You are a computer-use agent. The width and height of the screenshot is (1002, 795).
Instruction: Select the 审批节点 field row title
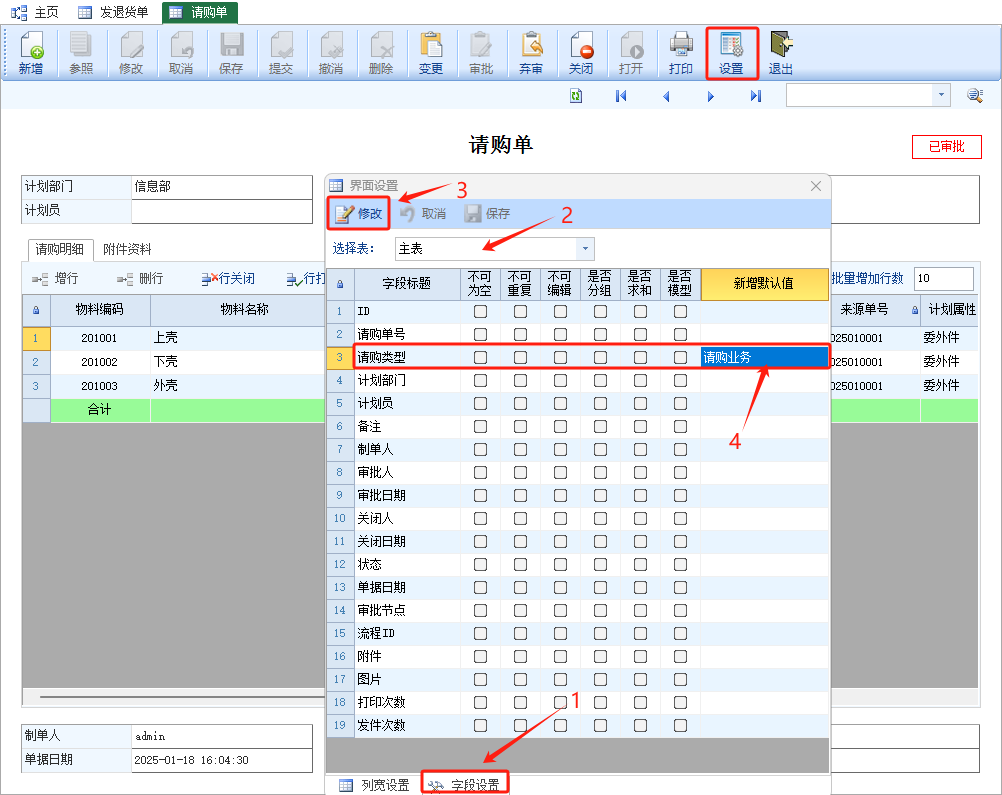pos(407,610)
